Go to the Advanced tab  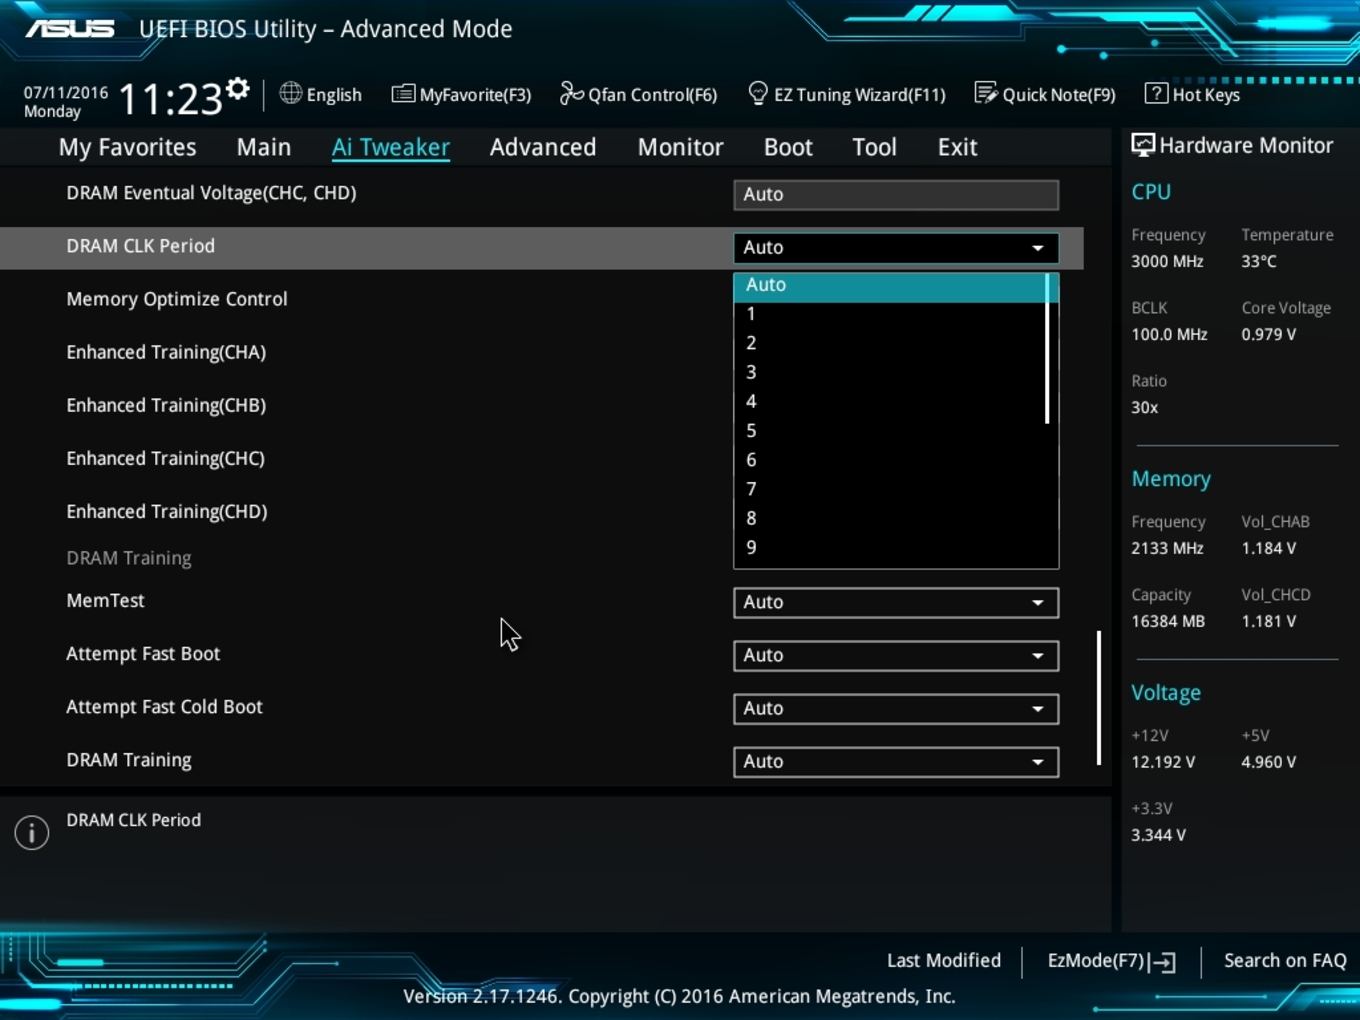543,147
